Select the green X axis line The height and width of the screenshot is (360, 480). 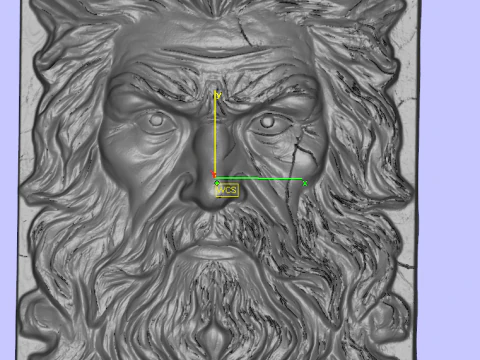pyautogui.click(x=259, y=179)
